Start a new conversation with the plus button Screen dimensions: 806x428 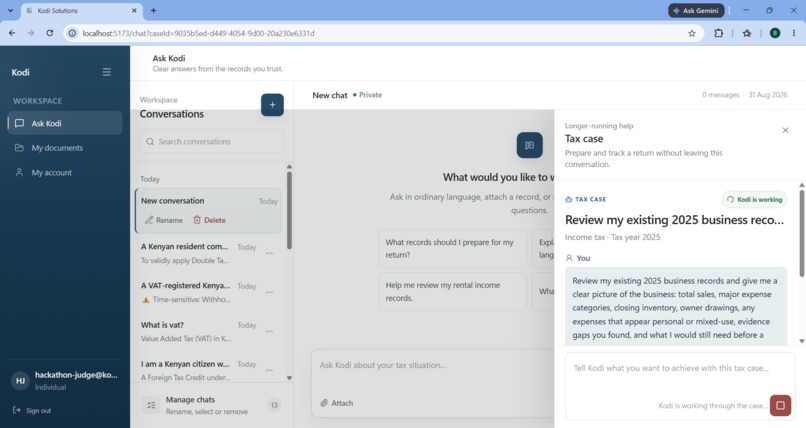point(272,105)
